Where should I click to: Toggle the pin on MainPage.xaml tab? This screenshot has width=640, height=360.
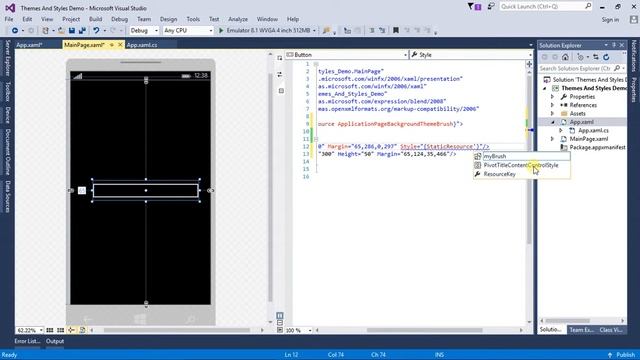111,45
